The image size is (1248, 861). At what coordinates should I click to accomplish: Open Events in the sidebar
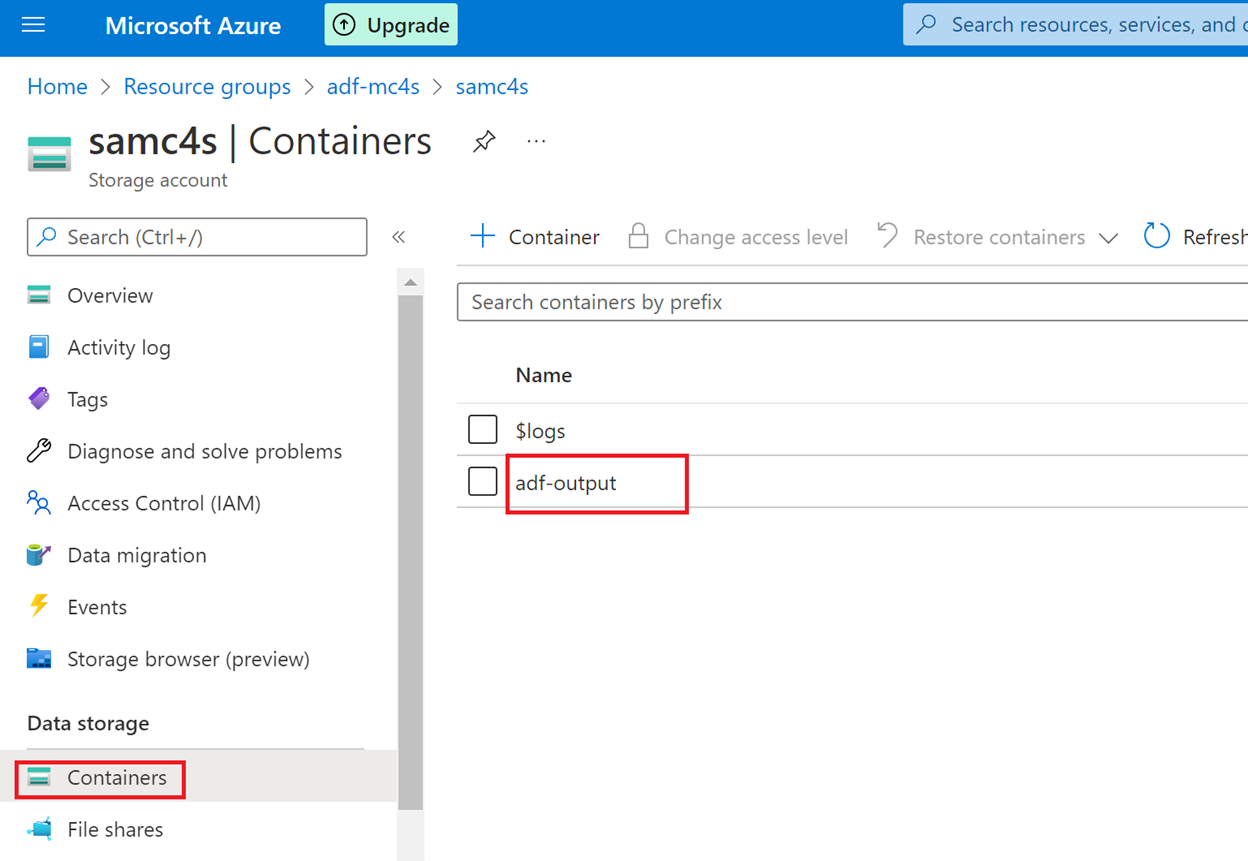(x=97, y=608)
